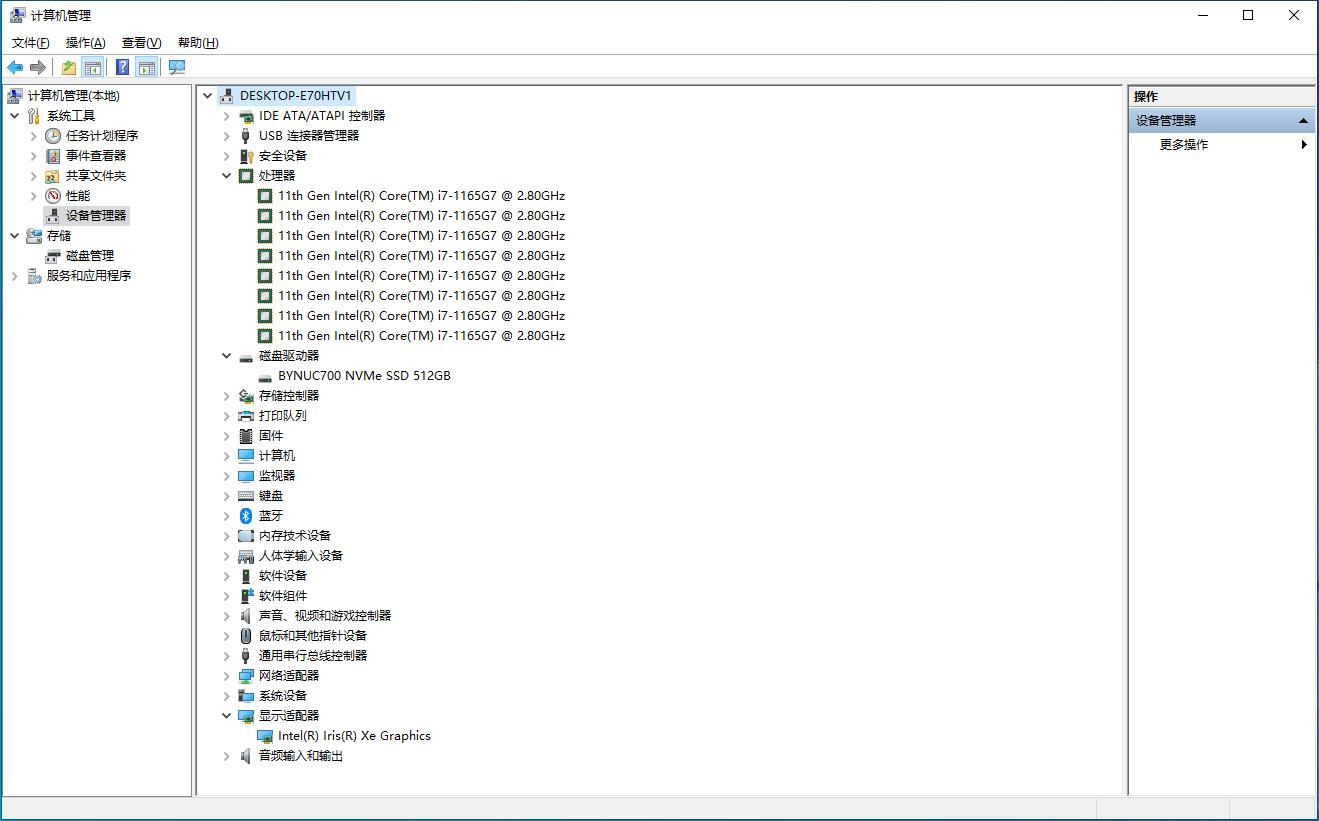Image resolution: width=1319 pixels, height=821 pixels.
Task: Click the 任务计划程序 clock icon
Action: click(53, 136)
